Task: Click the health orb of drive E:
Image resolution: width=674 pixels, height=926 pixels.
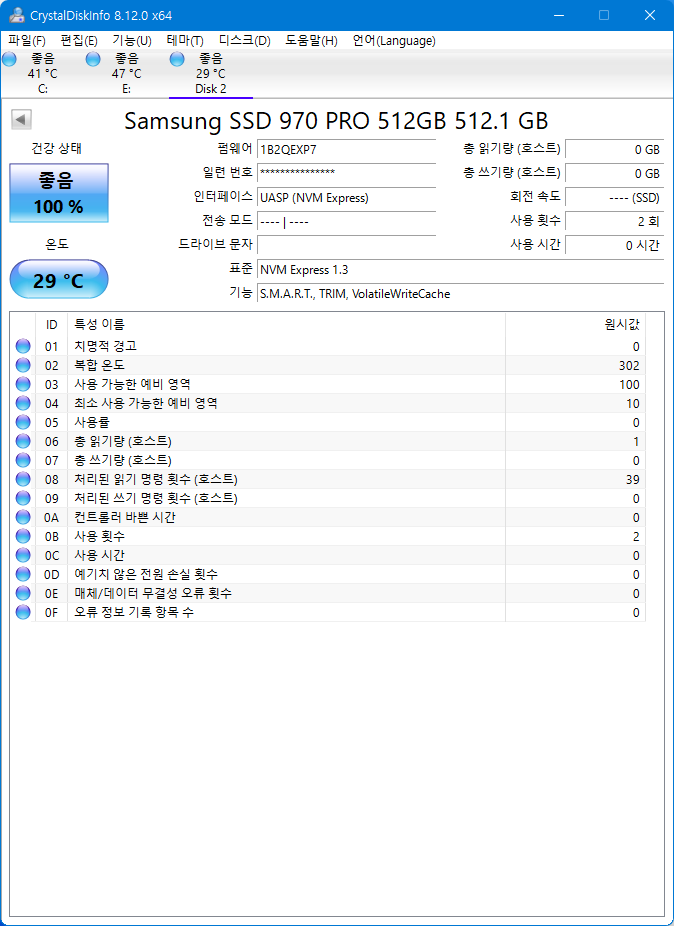Action: (x=93, y=59)
